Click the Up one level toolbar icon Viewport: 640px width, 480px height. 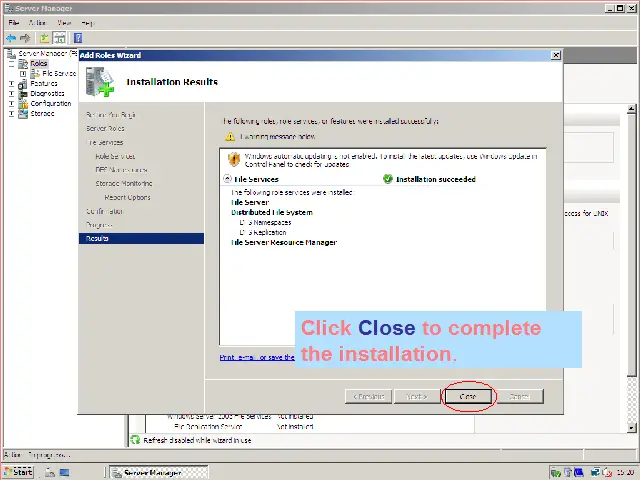(44, 38)
